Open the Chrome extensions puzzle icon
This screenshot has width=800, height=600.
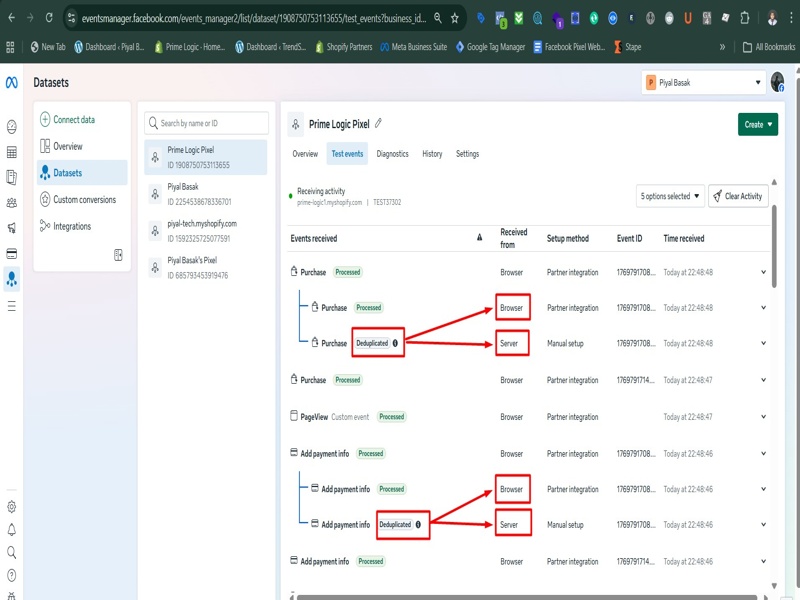point(744,18)
